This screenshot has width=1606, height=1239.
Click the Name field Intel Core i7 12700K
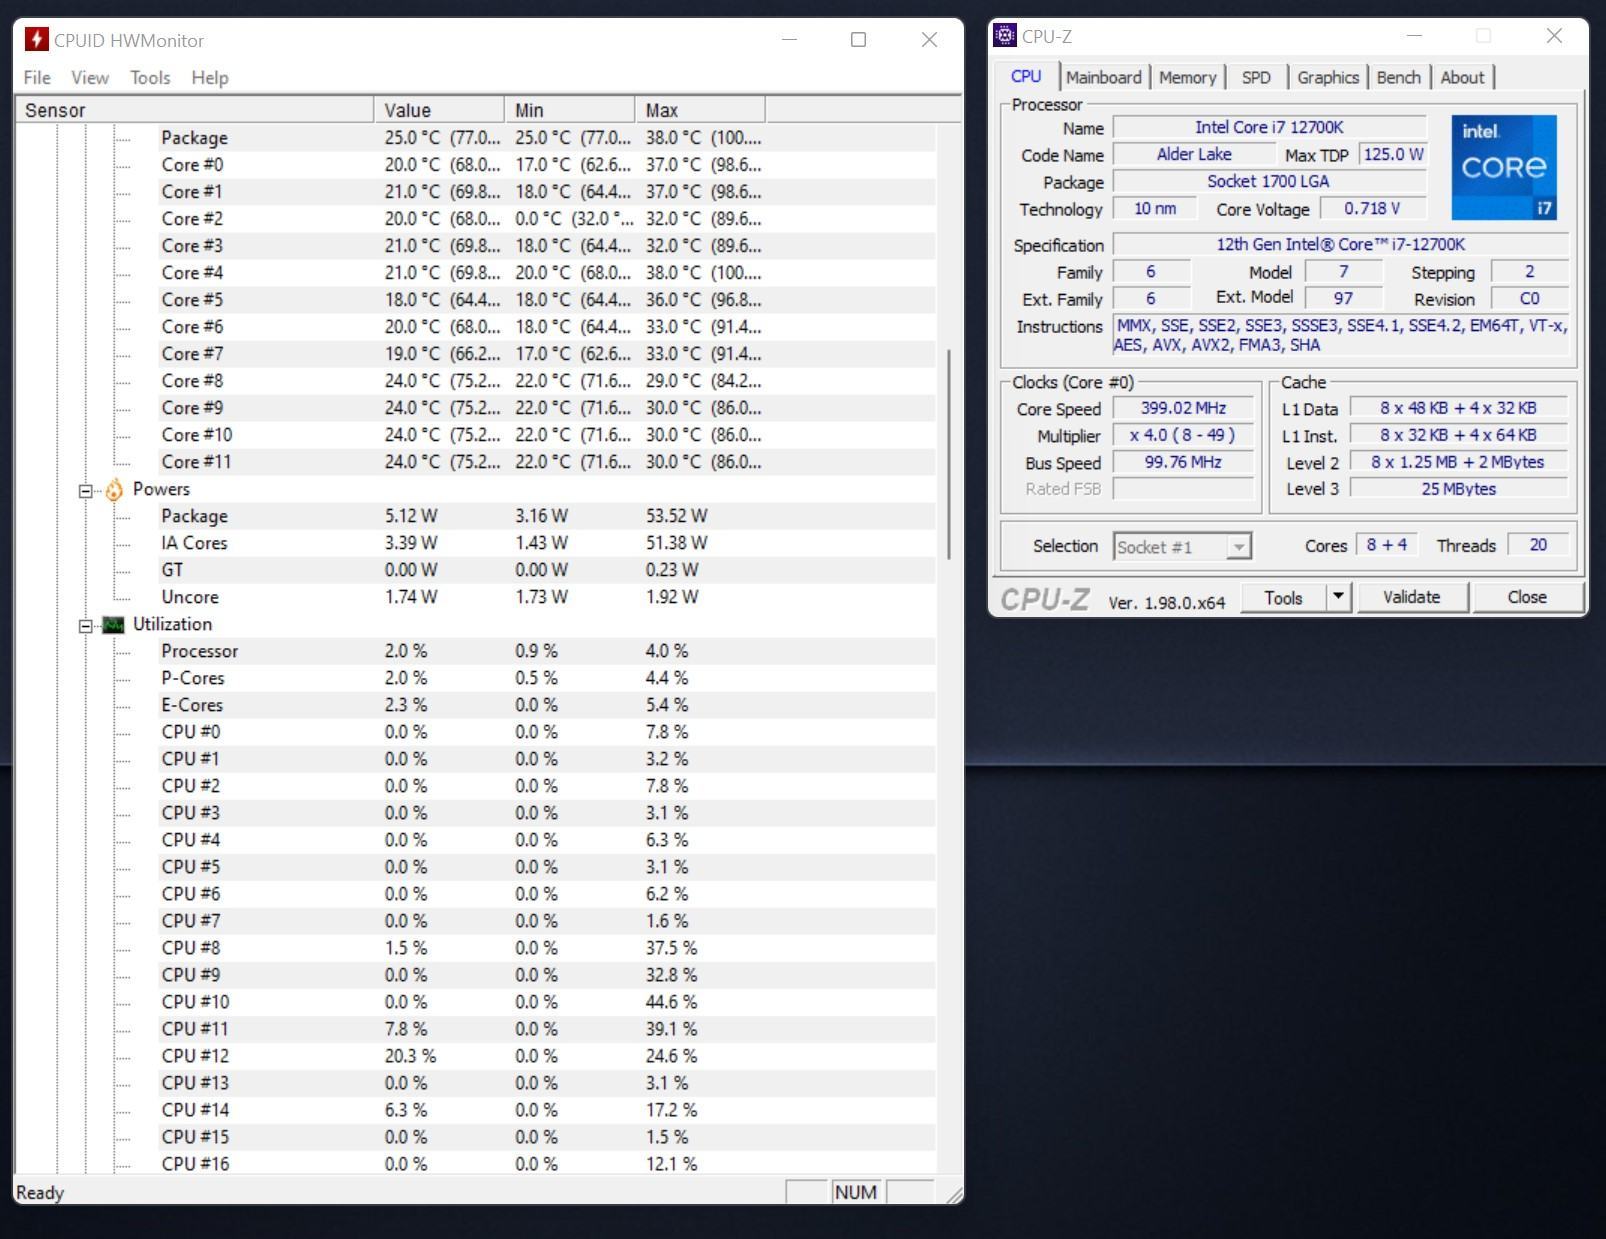1269,127
